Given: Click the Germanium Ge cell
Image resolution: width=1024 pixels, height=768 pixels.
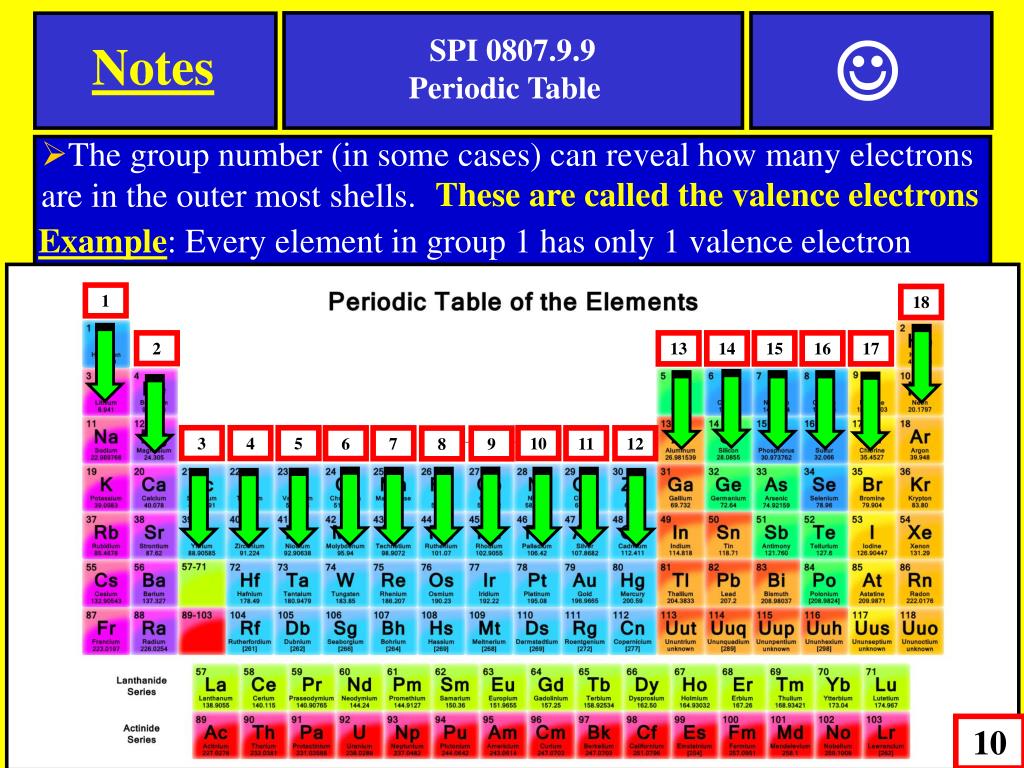Looking at the screenshot, I should 728,488.
